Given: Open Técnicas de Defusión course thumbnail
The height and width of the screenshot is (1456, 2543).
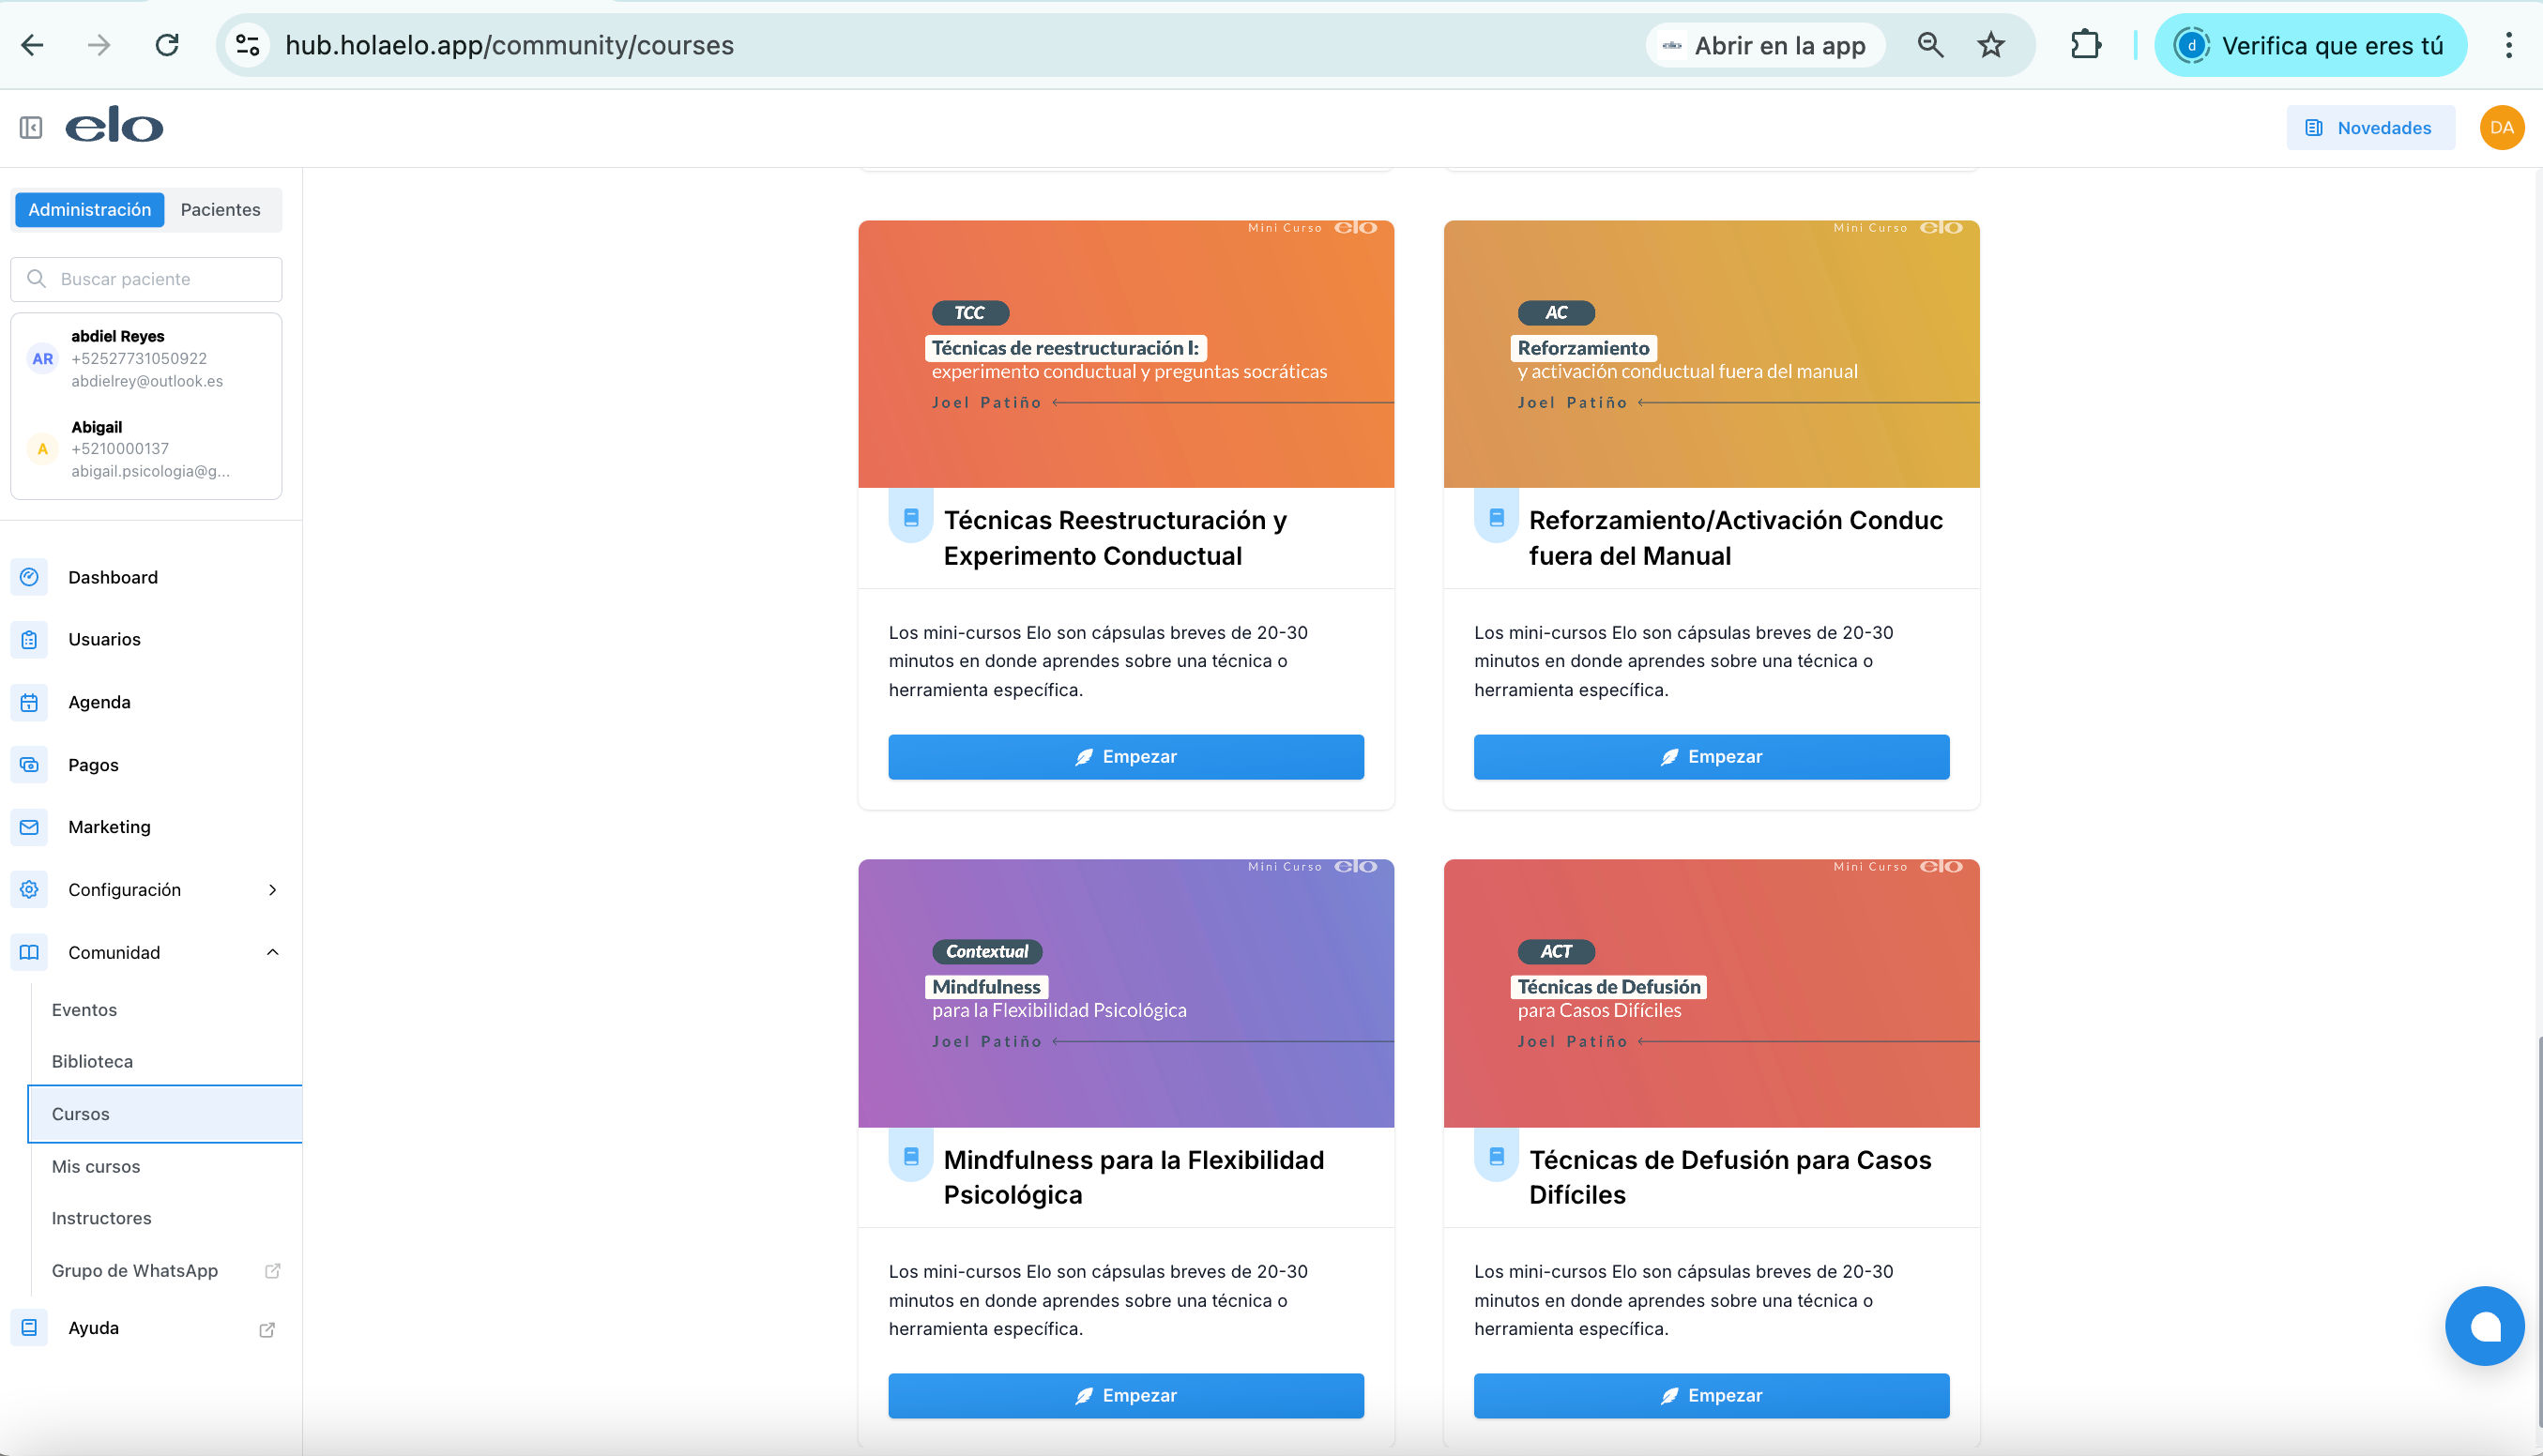Looking at the screenshot, I should pos(1710,992).
